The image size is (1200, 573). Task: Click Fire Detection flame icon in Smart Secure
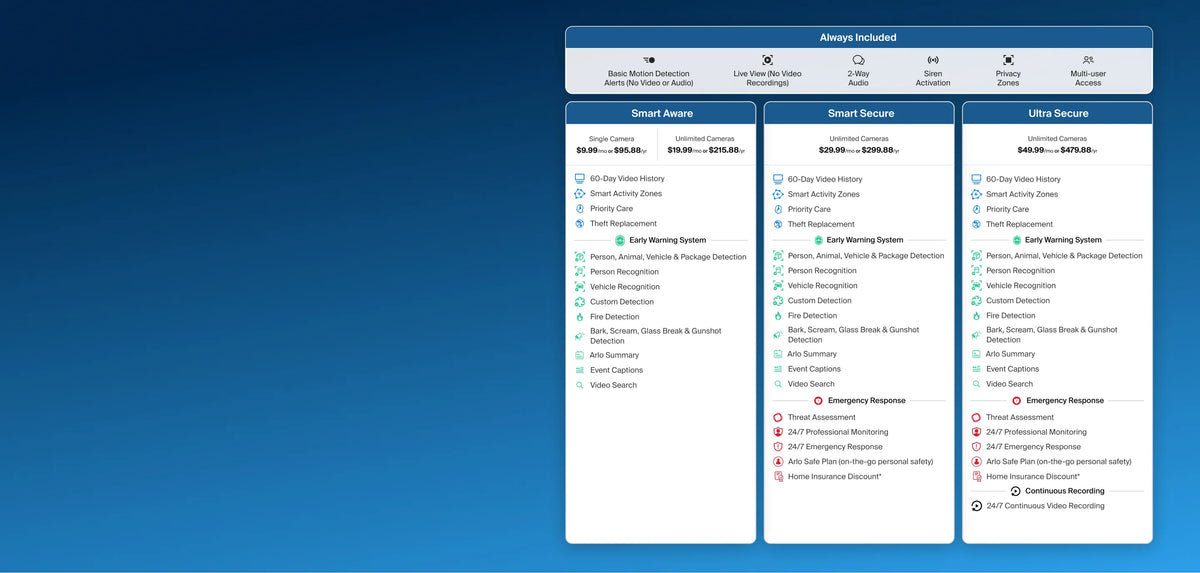point(778,315)
